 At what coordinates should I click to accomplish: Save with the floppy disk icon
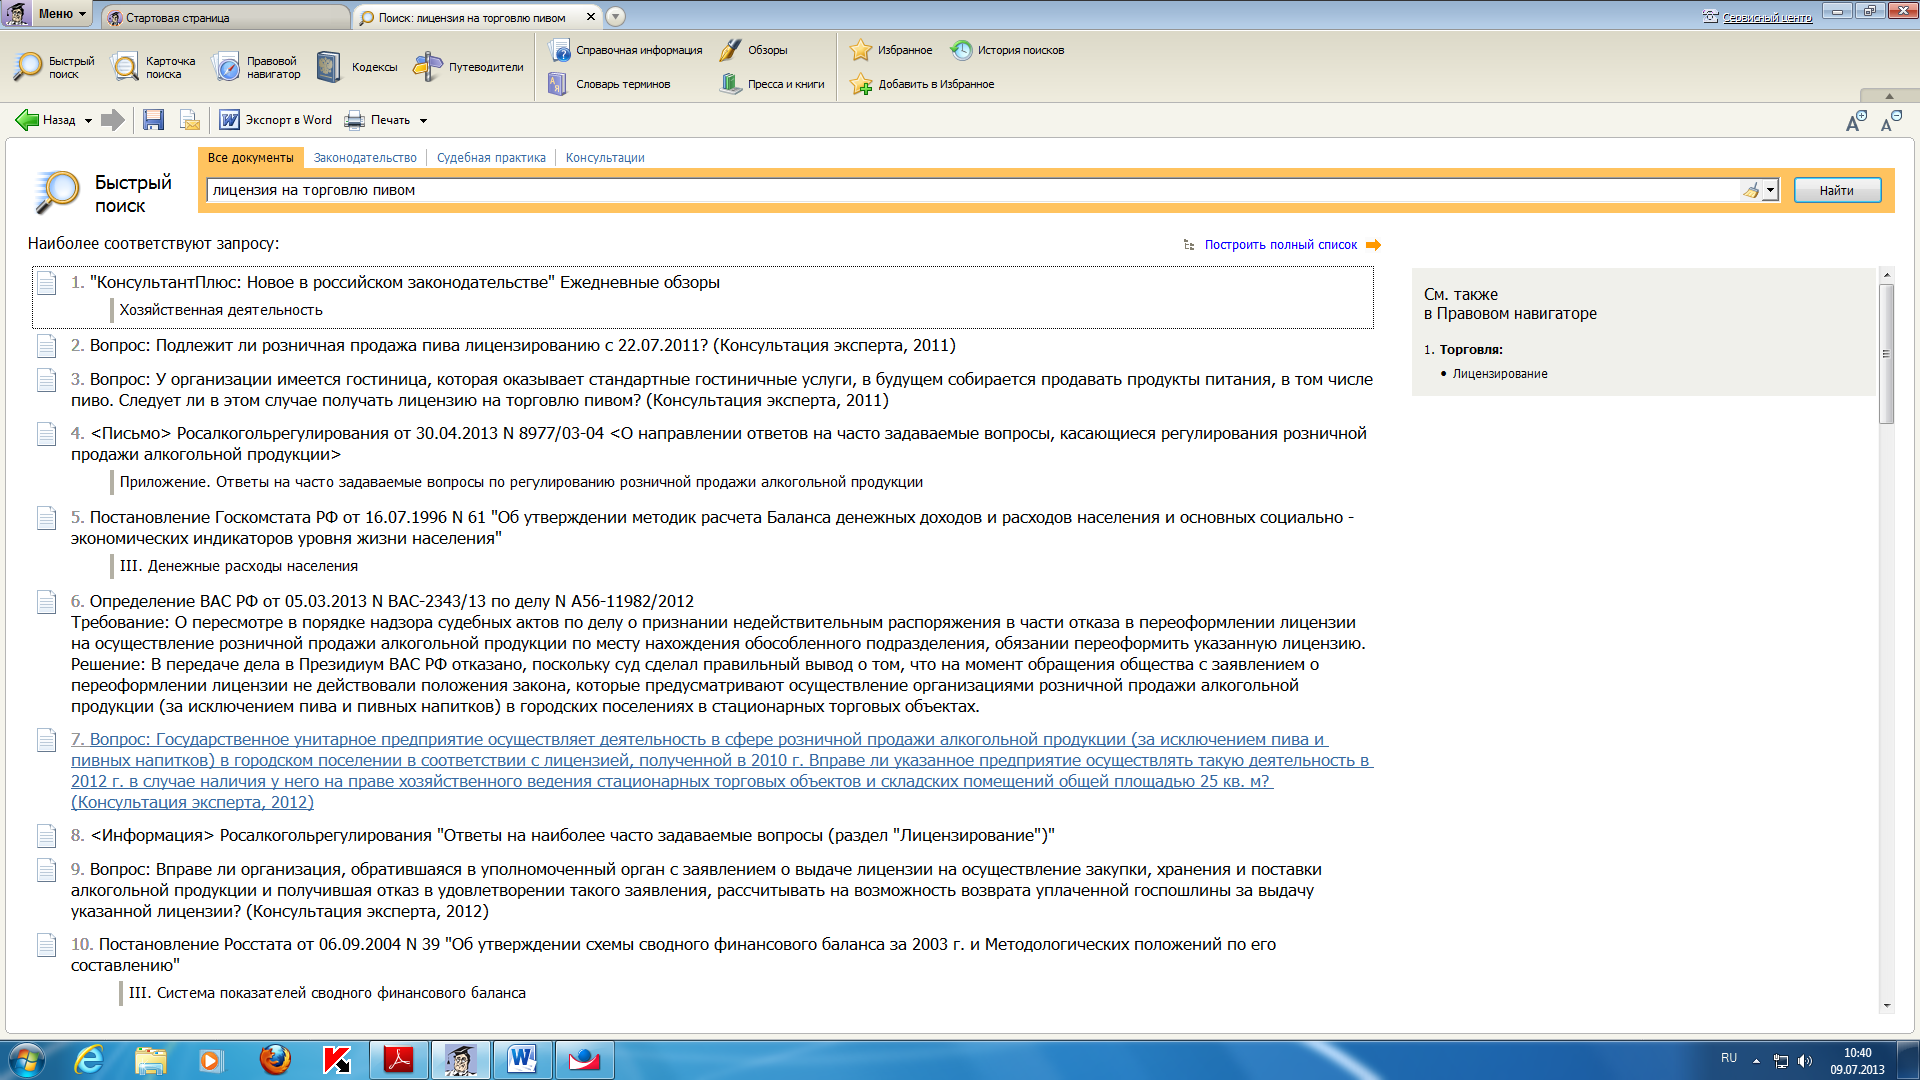[x=153, y=120]
